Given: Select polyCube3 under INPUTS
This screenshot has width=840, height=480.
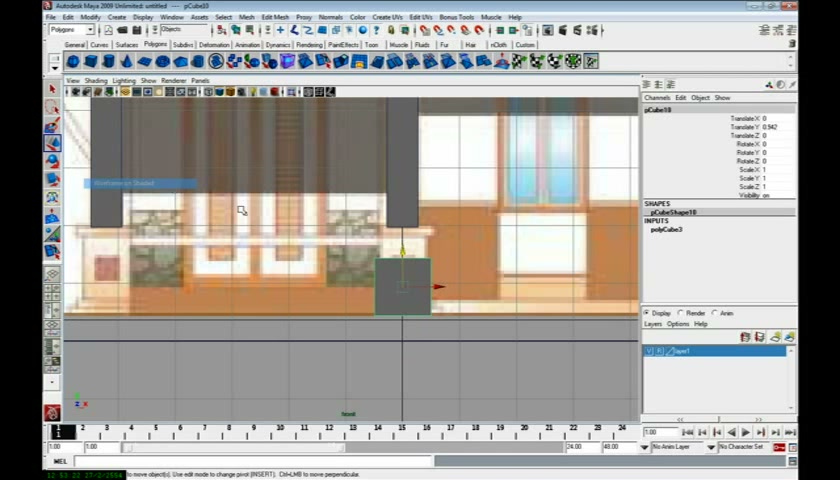Looking at the screenshot, I should (666, 229).
